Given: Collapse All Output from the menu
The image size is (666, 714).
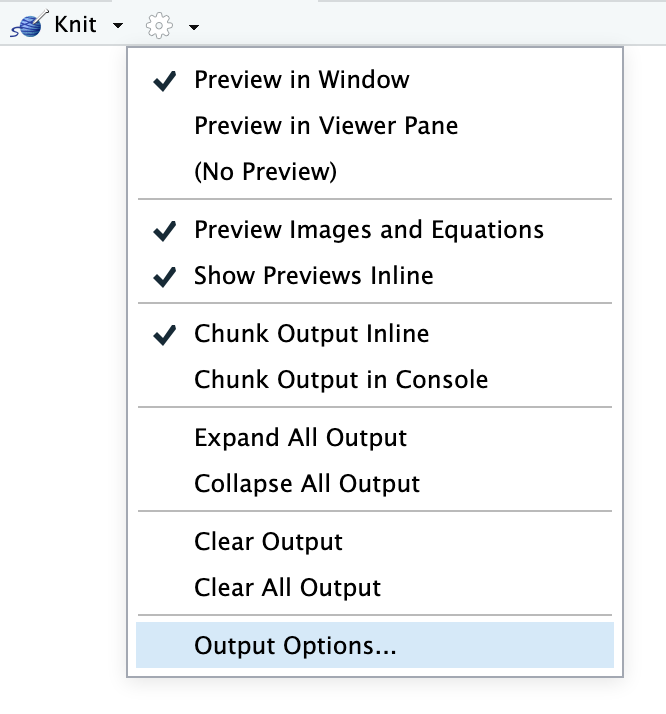Looking at the screenshot, I should (307, 484).
